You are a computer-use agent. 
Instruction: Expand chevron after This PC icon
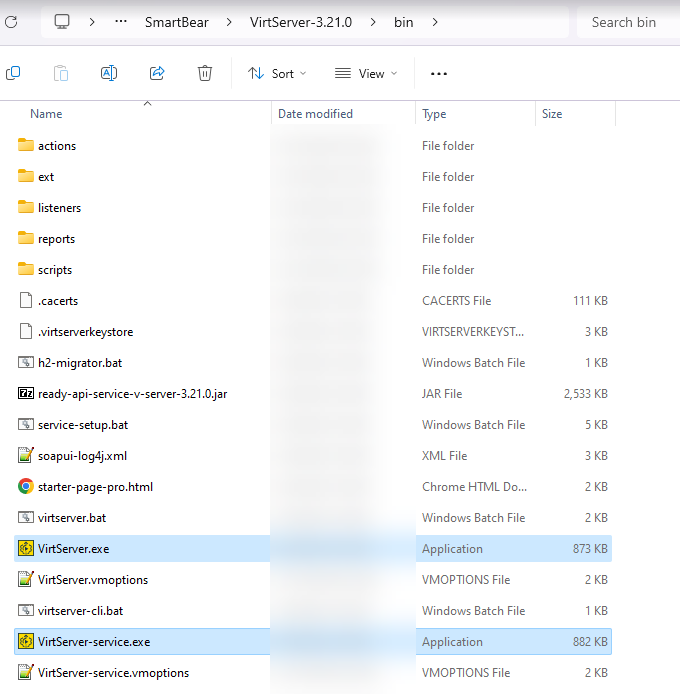(x=92, y=22)
